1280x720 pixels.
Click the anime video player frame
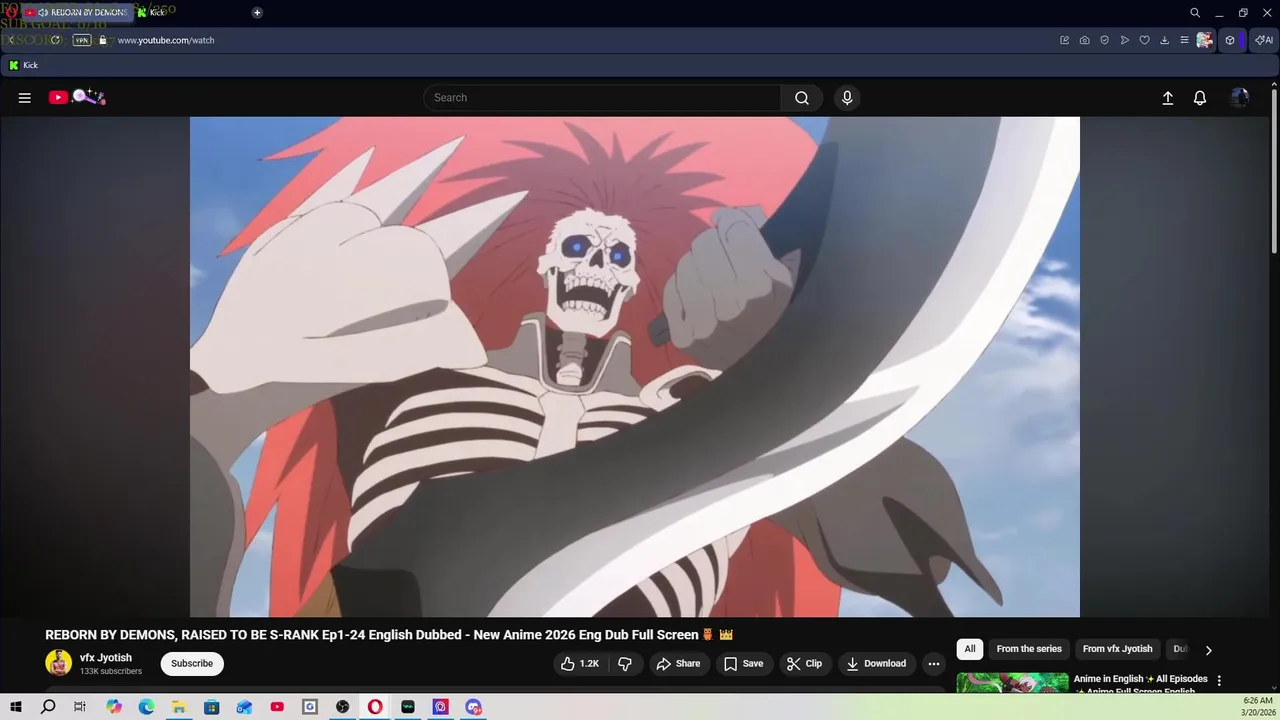coord(635,367)
